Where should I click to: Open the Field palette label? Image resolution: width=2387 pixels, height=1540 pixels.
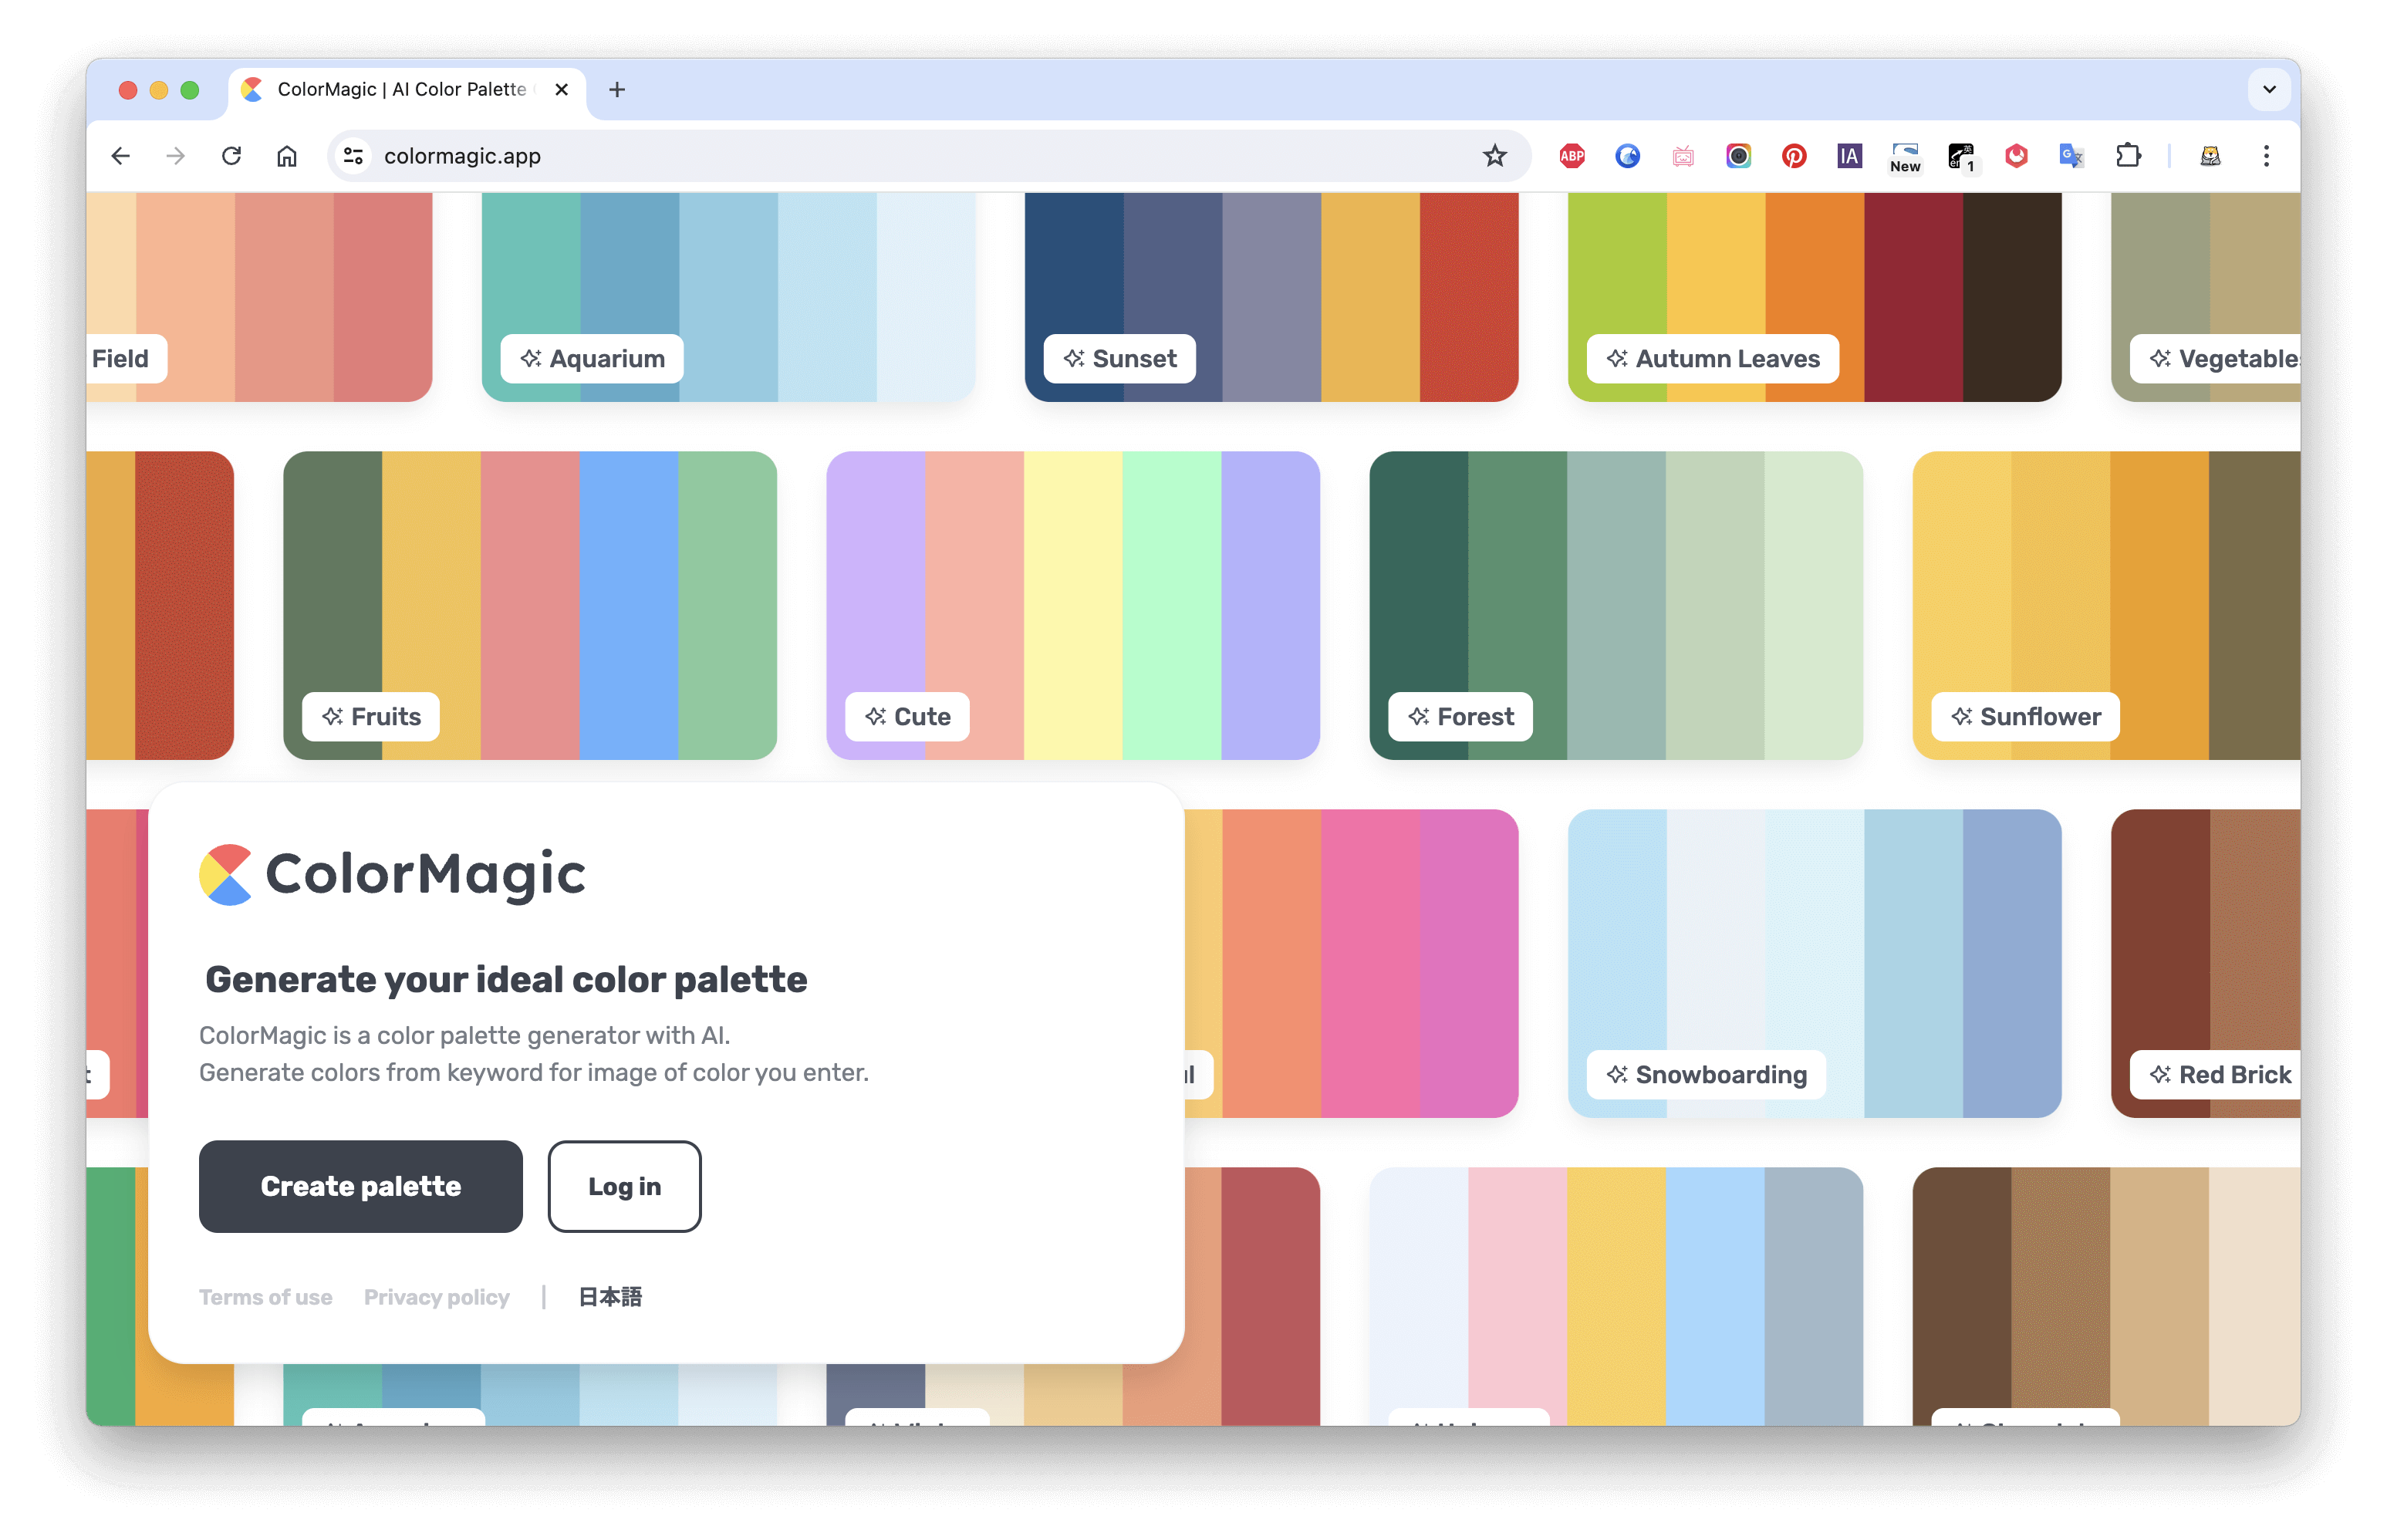pyautogui.click(x=126, y=358)
